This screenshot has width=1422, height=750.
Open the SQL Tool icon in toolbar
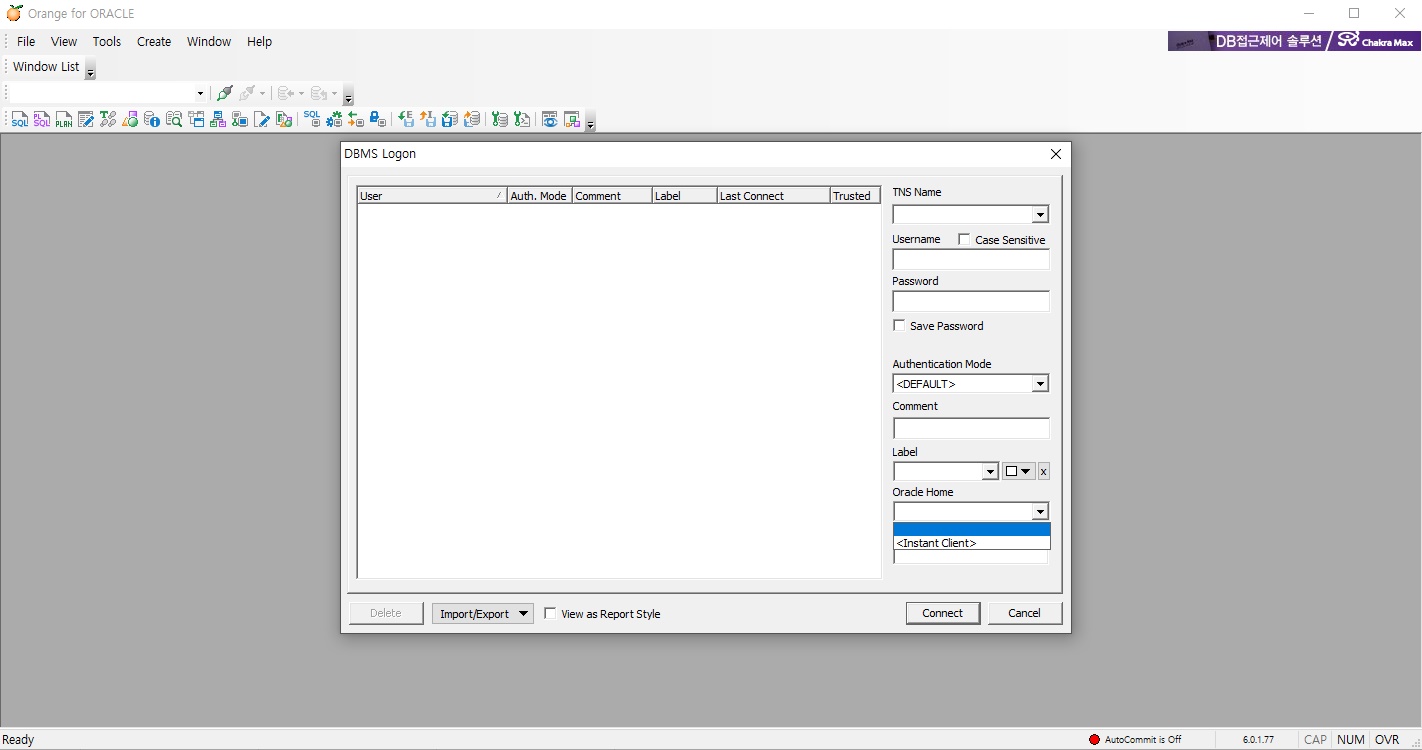[20, 120]
